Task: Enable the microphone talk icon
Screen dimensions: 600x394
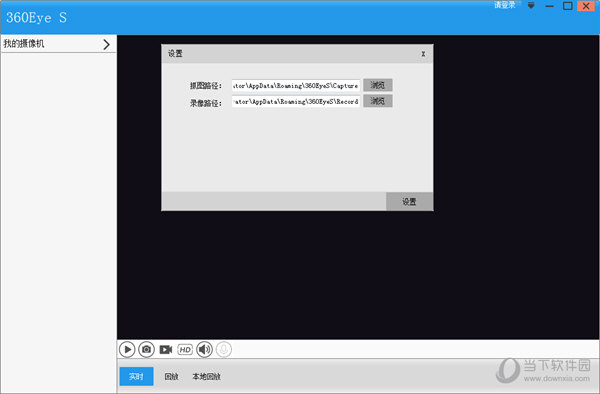Action: pyautogui.click(x=224, y=350)
